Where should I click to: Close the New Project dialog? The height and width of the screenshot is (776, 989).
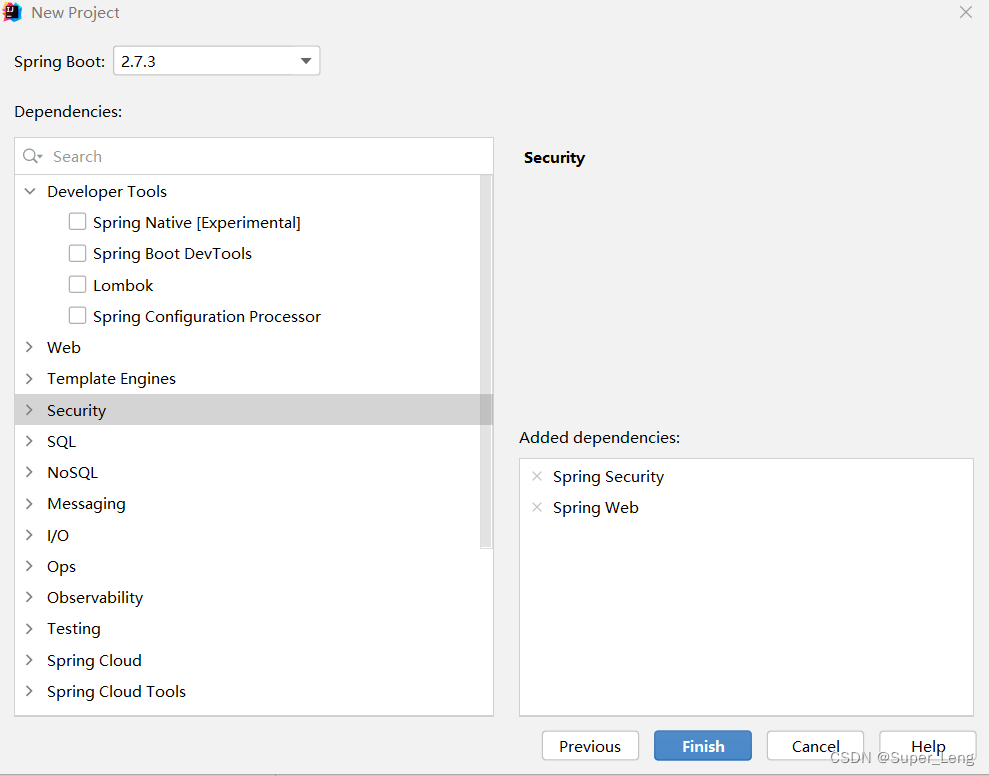[966, 12]
